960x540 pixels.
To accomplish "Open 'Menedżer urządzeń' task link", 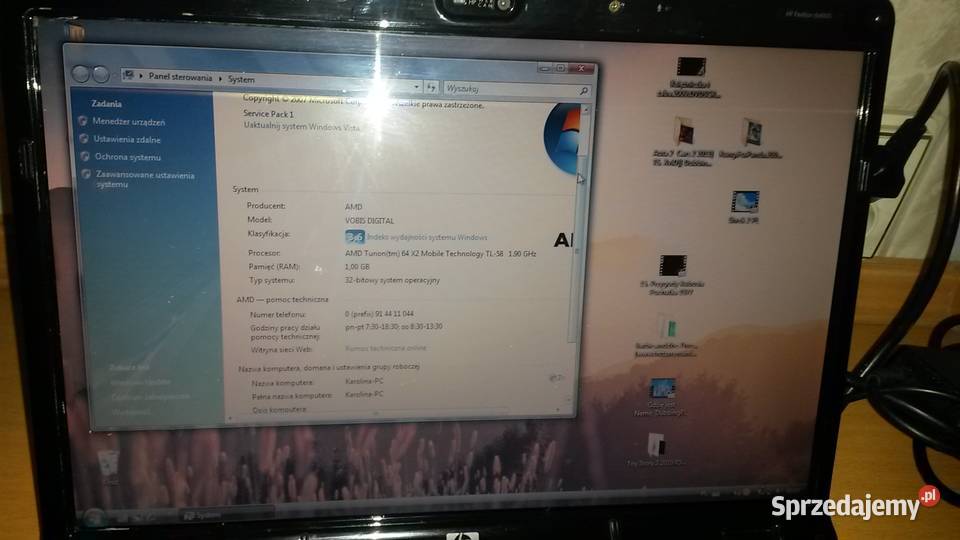I will point(129,122).
